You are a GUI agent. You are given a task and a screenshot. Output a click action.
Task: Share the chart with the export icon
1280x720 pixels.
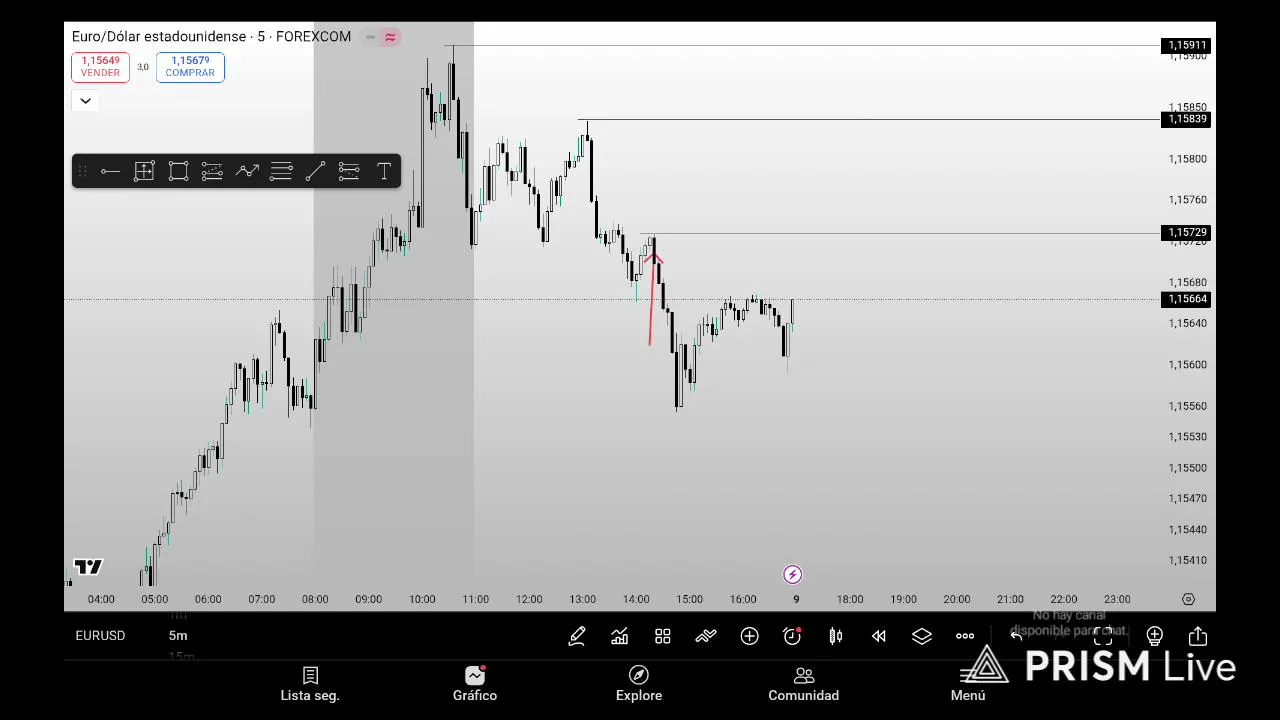point(1198,636)
